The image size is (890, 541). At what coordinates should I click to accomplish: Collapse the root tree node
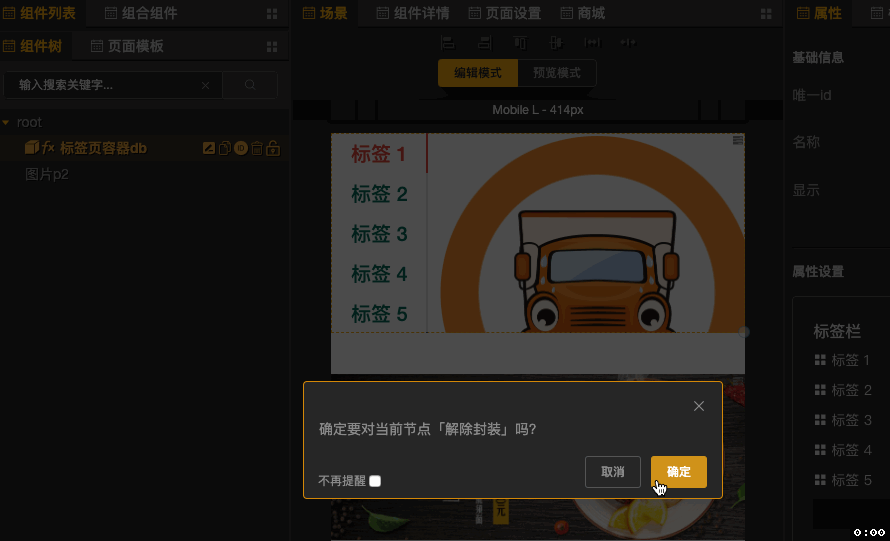point(6,123)
